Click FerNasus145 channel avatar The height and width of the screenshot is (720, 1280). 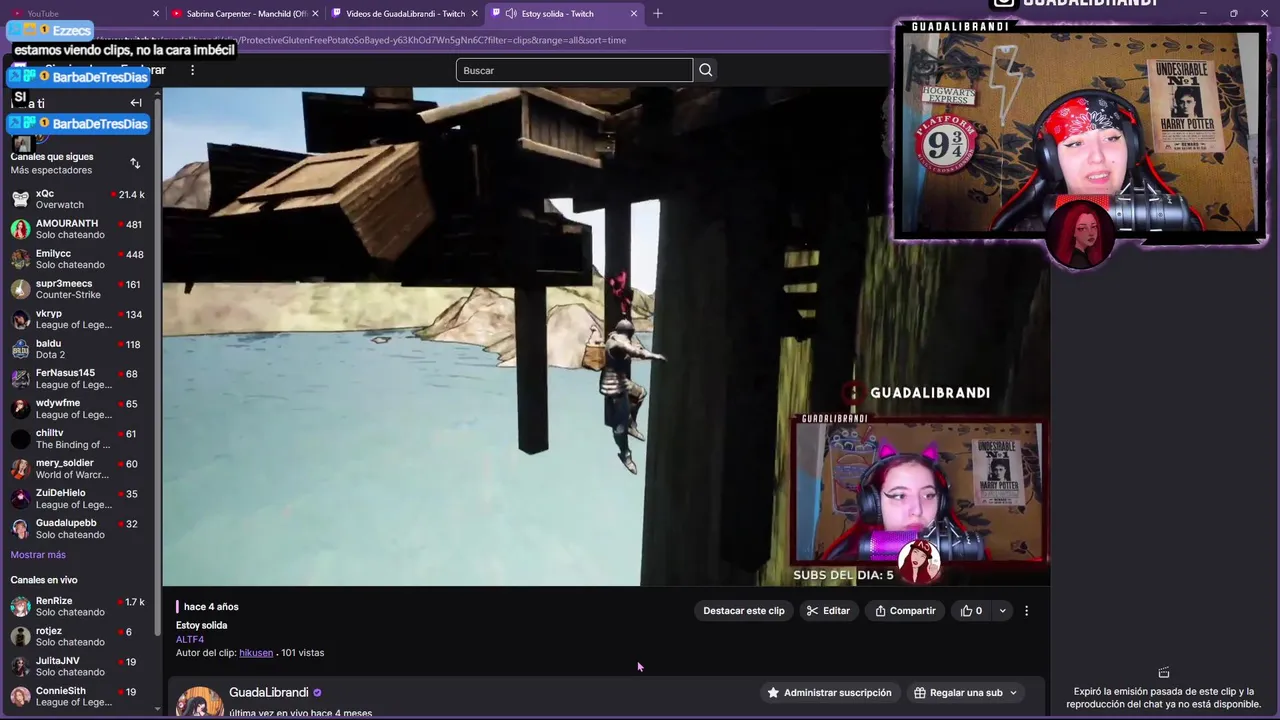point(20,379)
